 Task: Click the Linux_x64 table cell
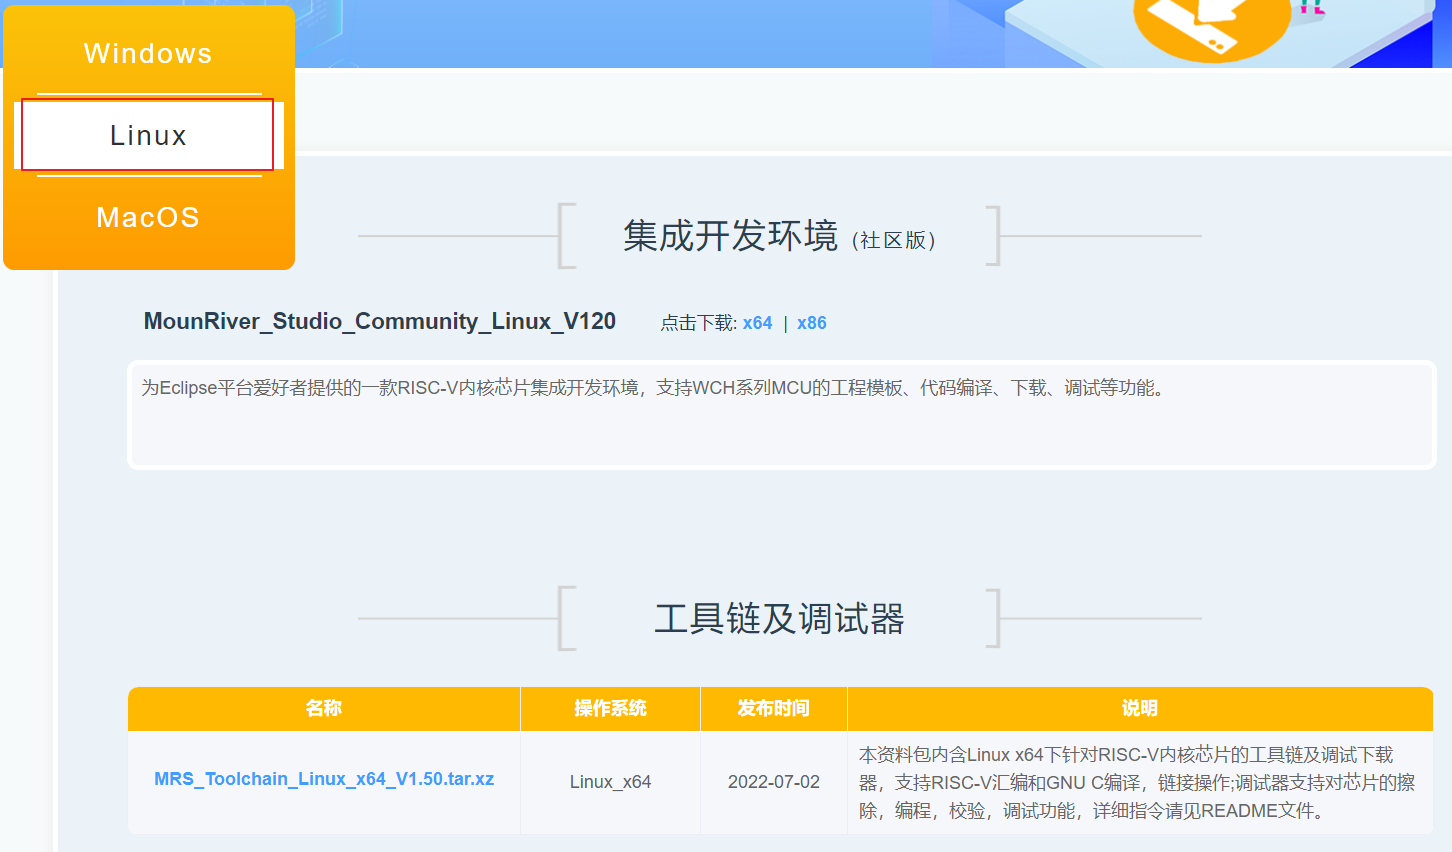610,782
